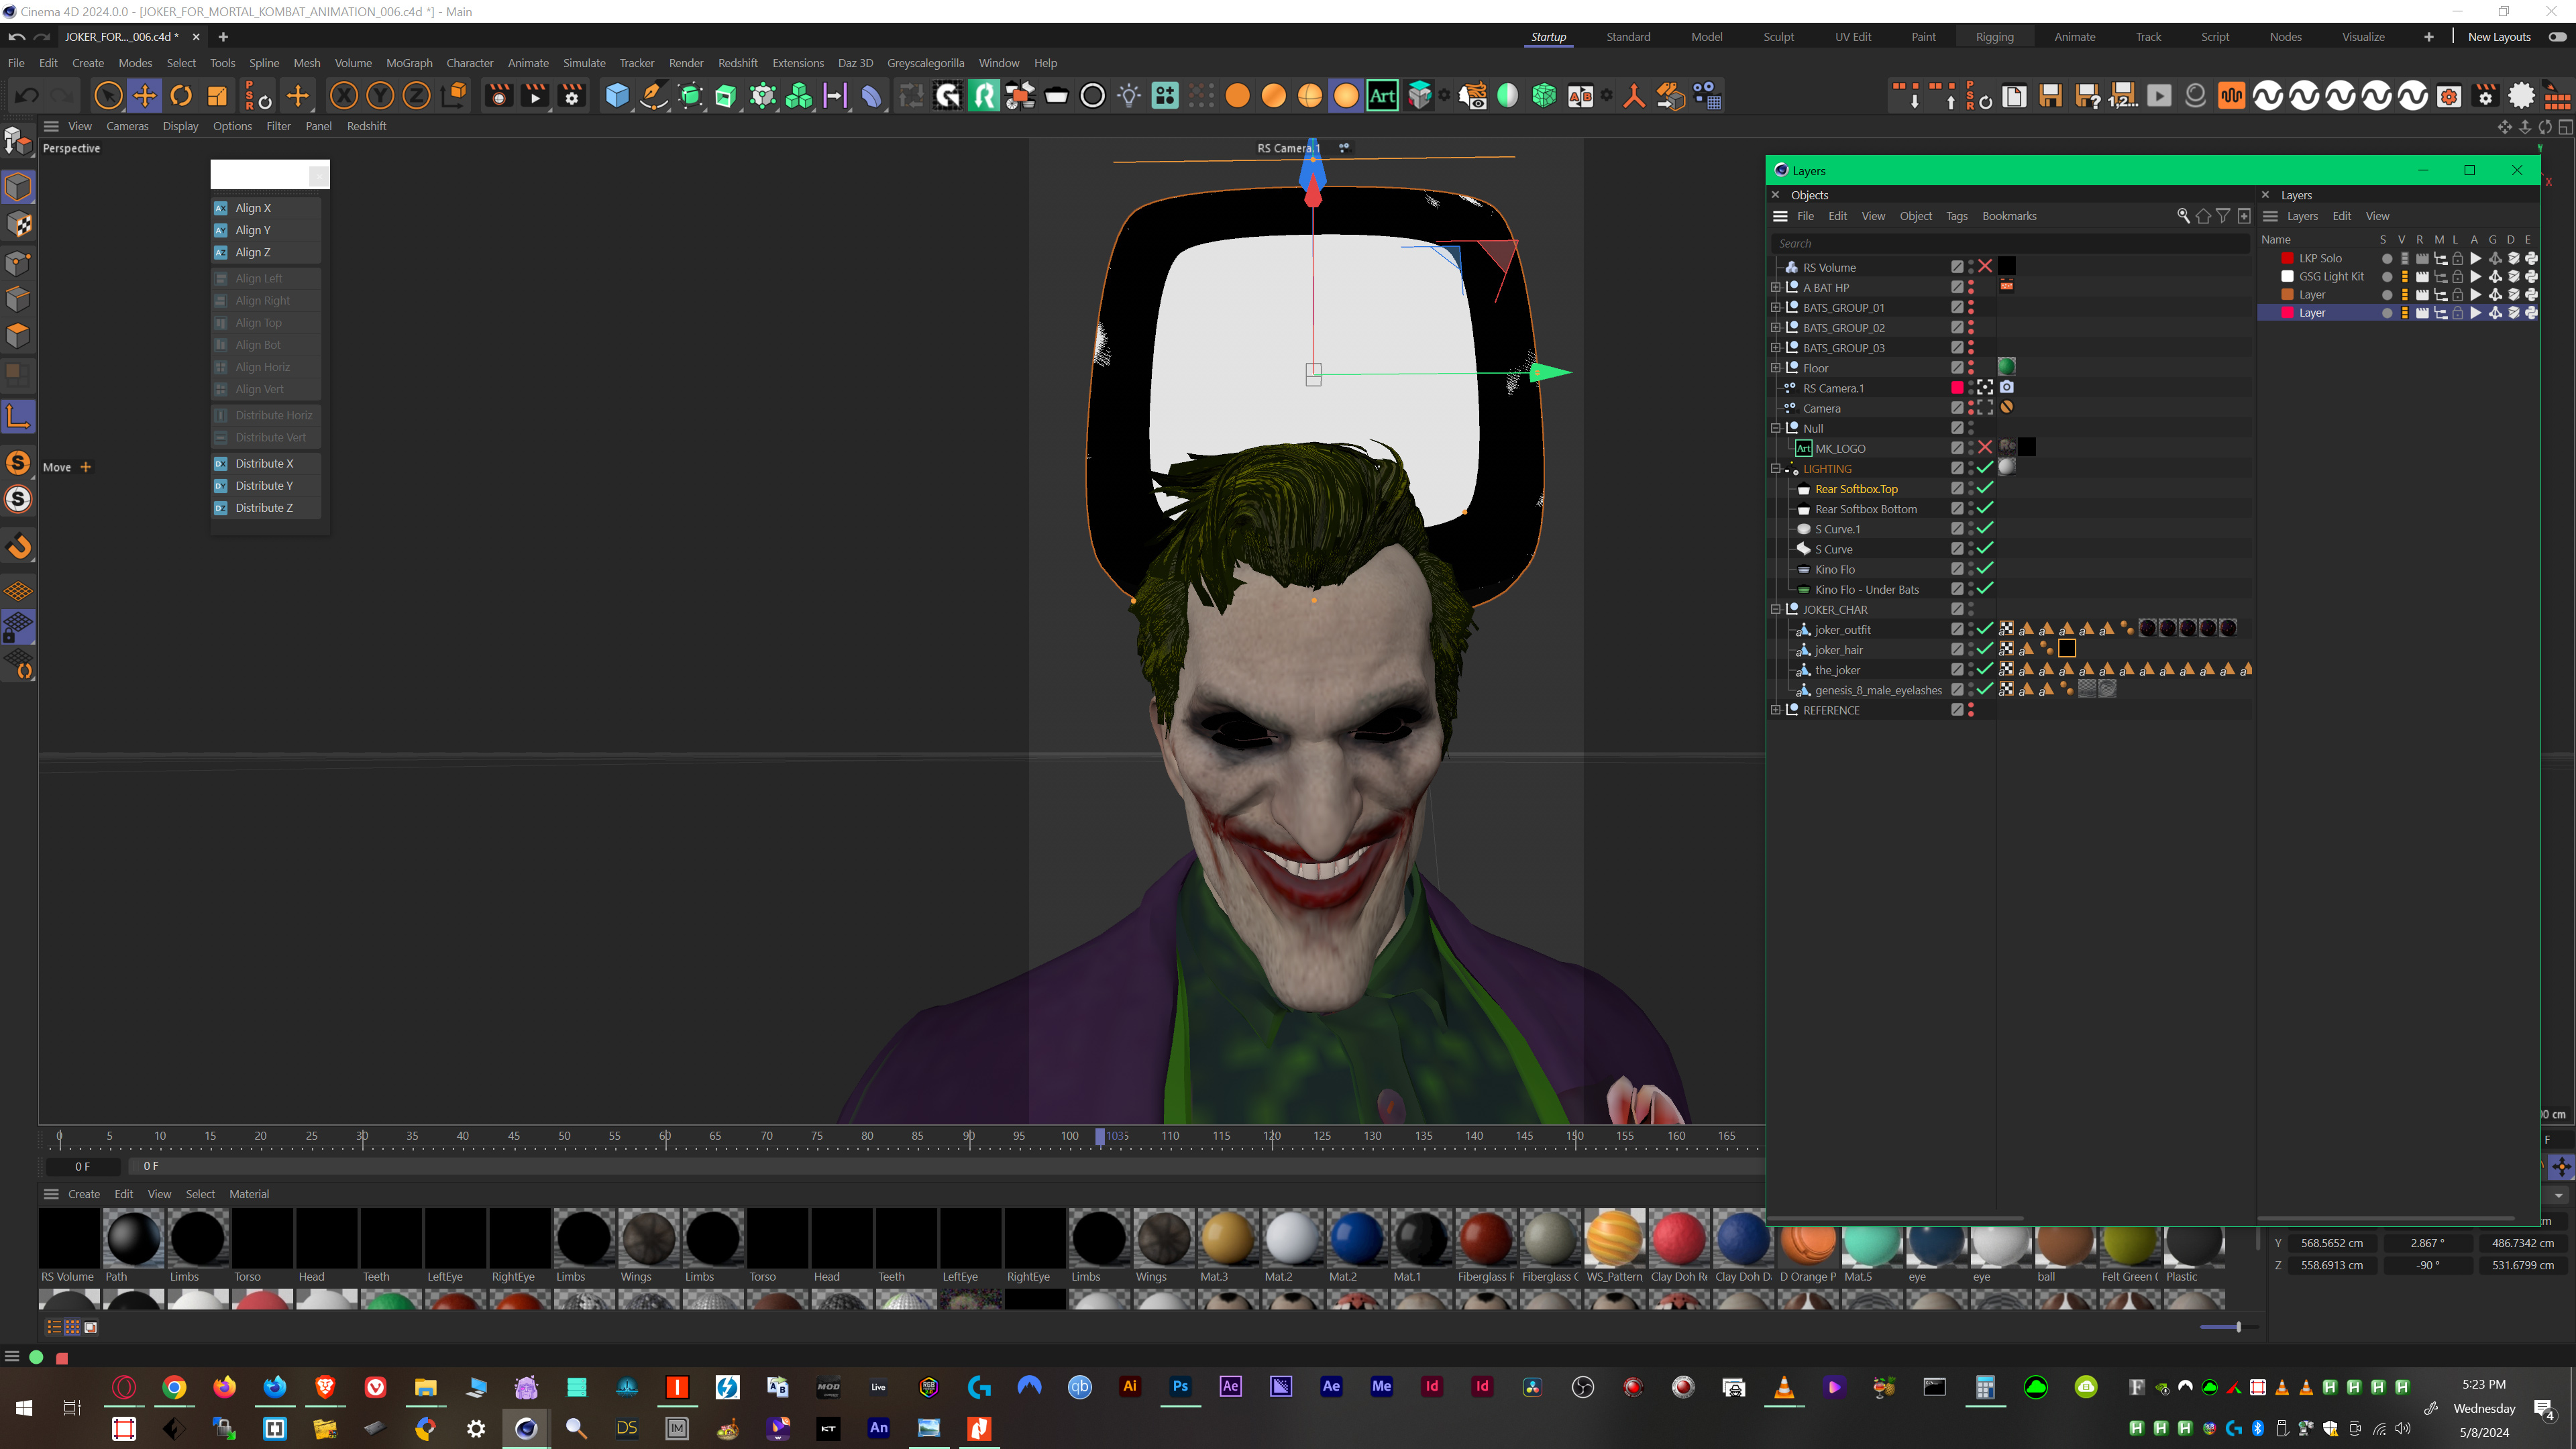Toggle Y axis lock
Screen dimensions: 2576x1449
coord(380,96)
